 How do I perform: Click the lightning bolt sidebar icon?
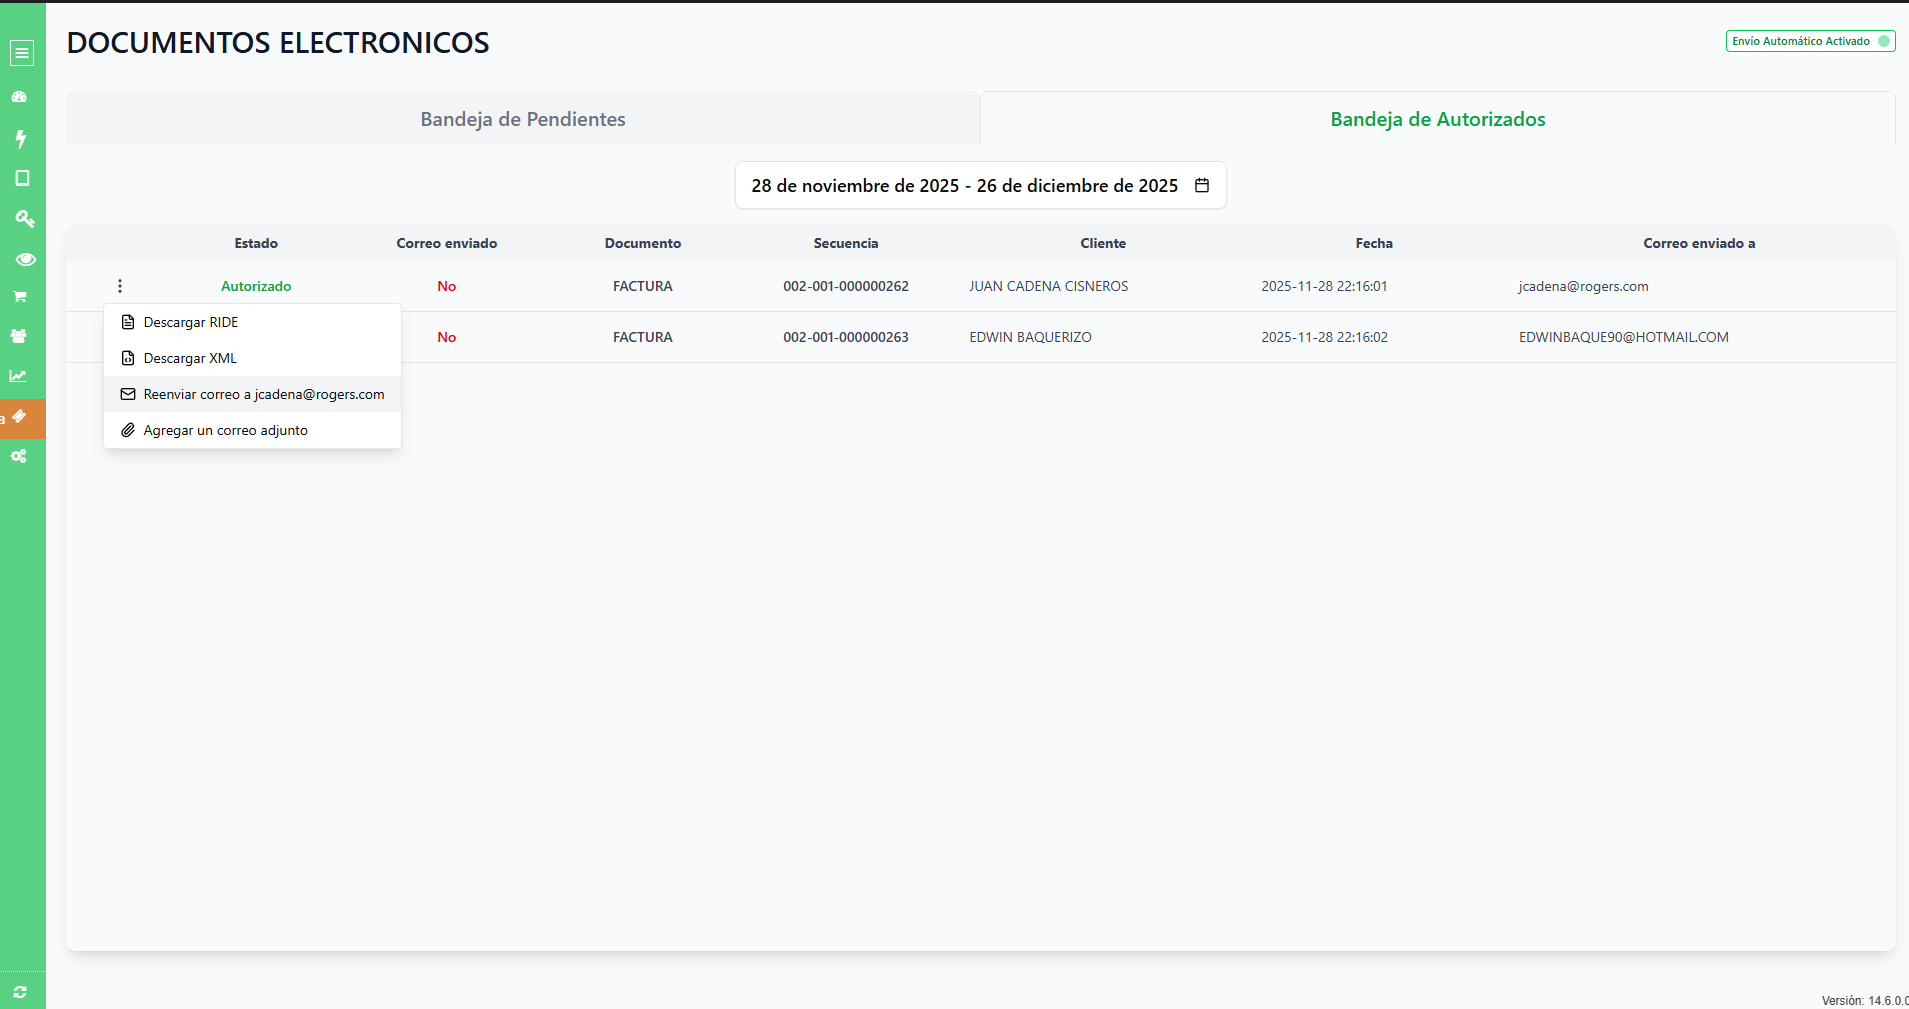(20, 138)
